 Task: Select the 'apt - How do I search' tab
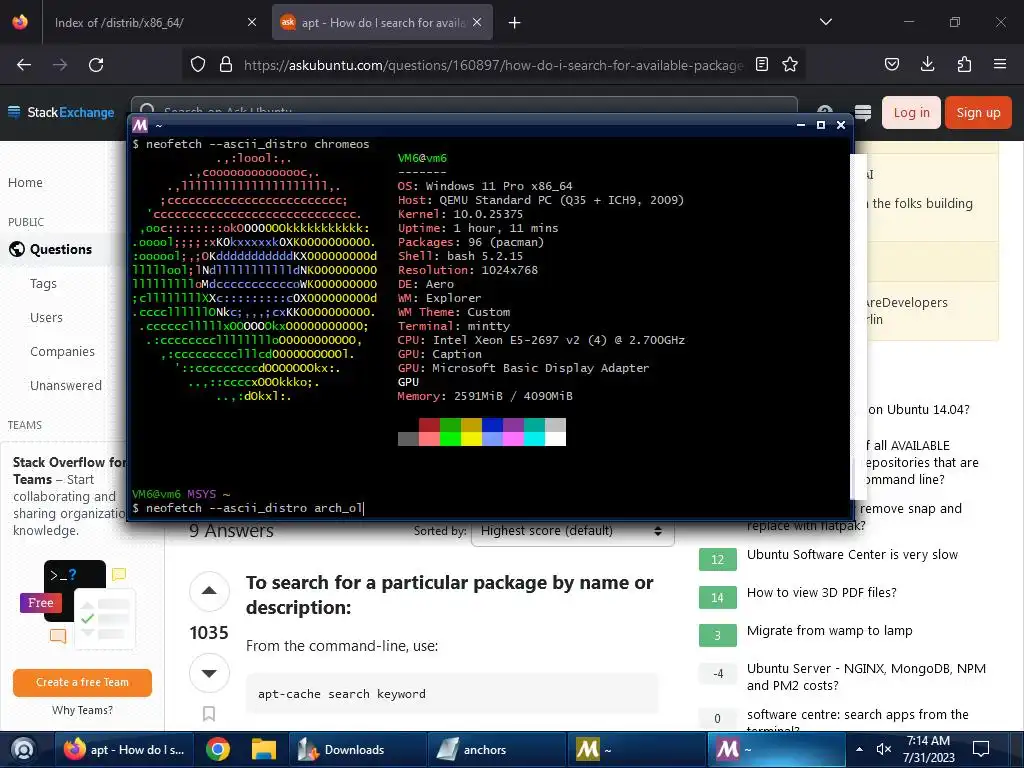point(382,22)
